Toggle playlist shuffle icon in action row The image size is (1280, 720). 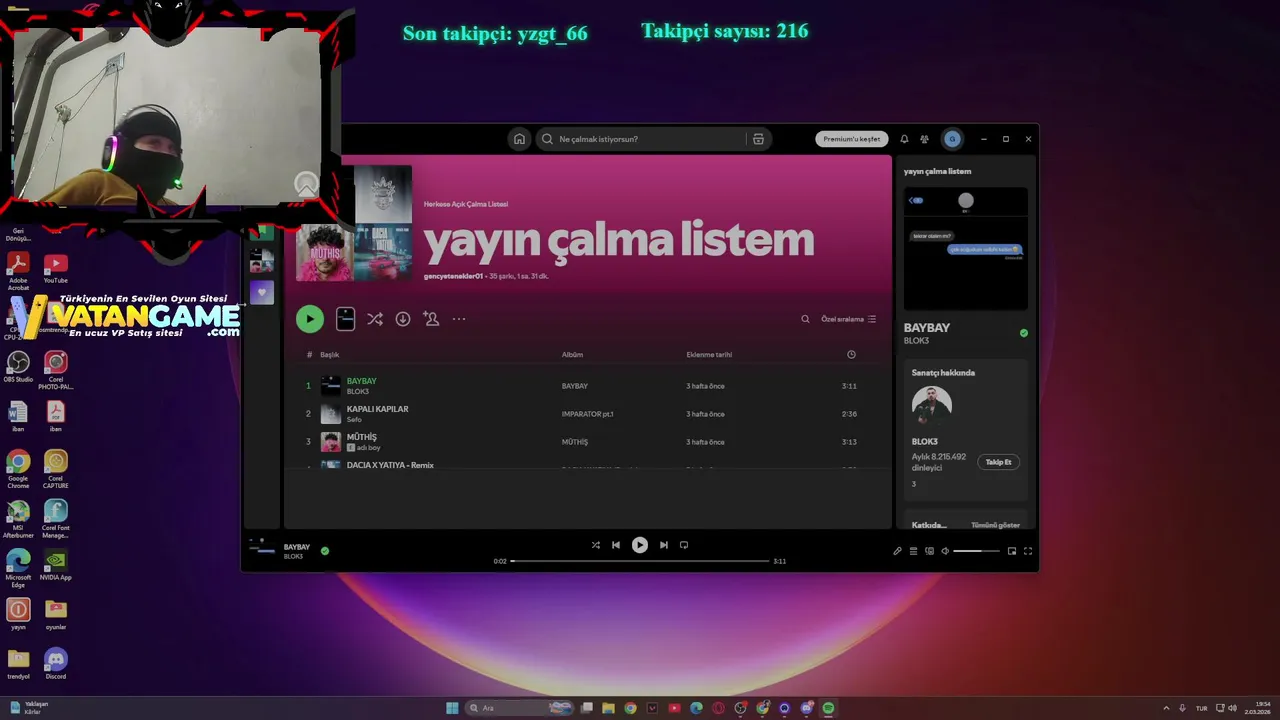(x=374, y=319)
